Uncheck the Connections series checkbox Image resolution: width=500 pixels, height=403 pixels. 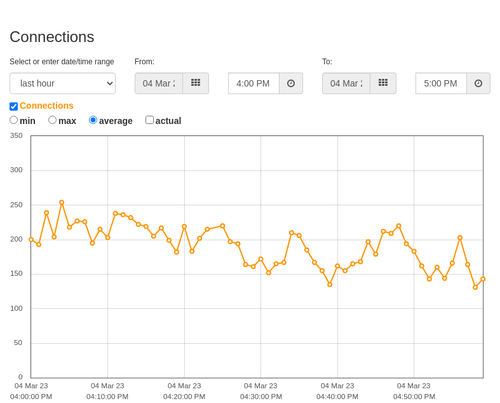pos(14,106)
